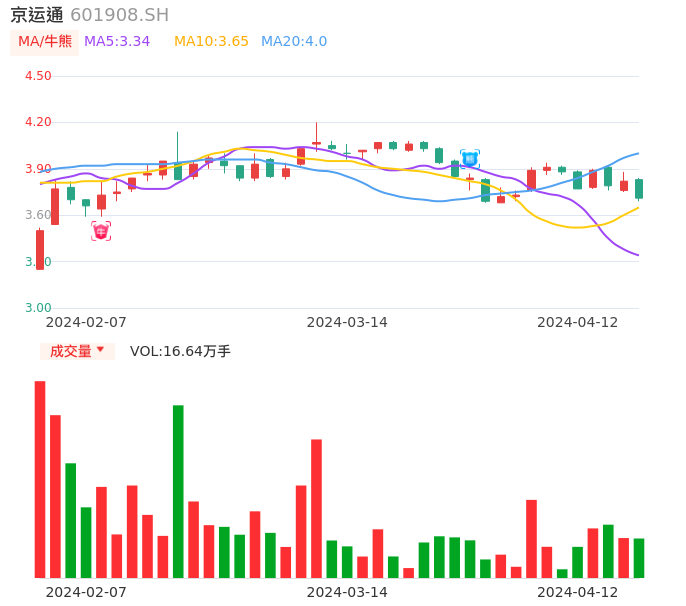Click the 4.50 price axis label

(38, 76)
